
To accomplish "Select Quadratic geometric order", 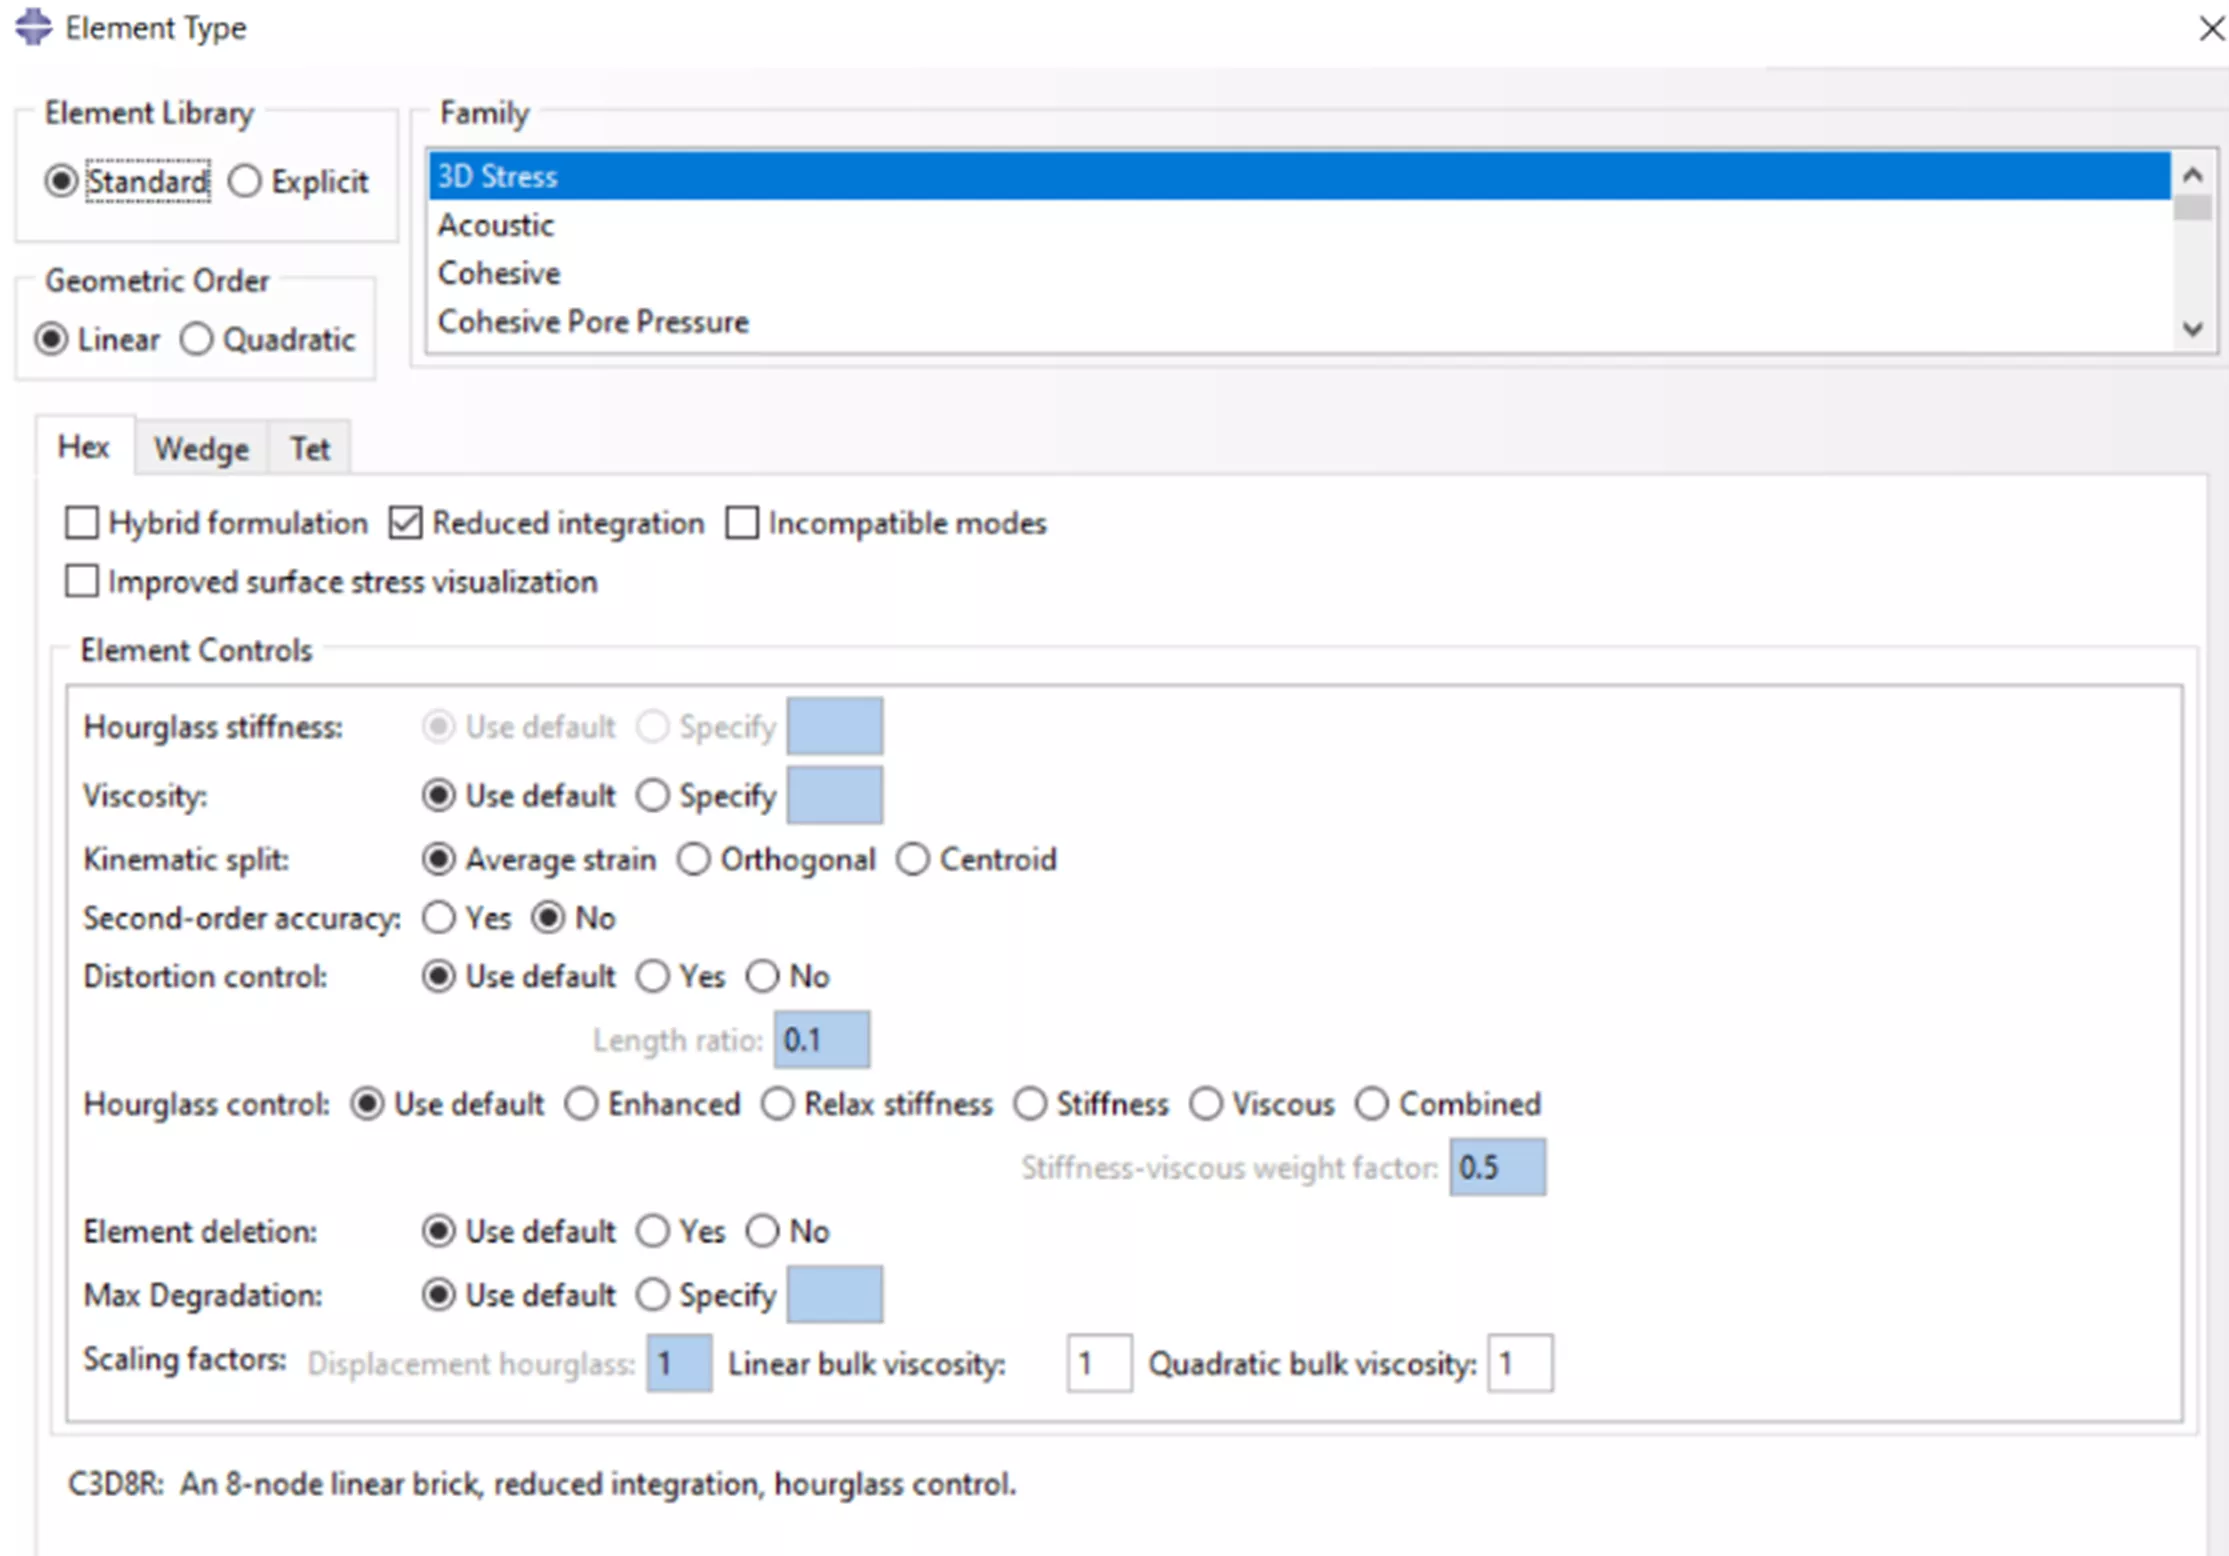I will click(x=195, y=340).
